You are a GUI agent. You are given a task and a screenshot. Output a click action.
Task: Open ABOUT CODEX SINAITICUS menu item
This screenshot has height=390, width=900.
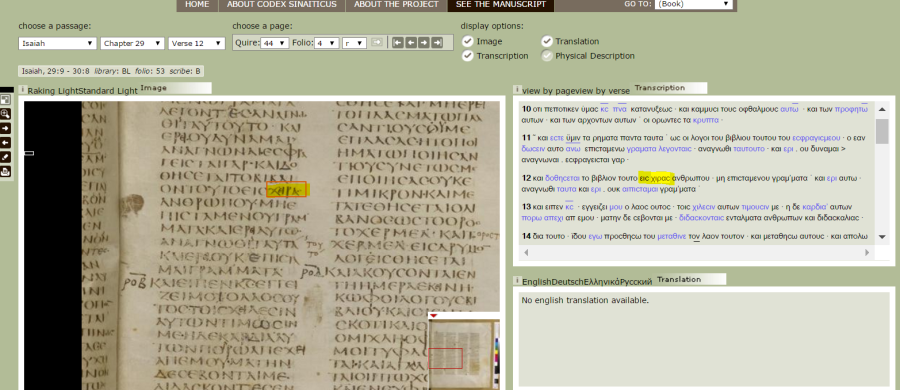pyautogui.click(x=282, y=5)
